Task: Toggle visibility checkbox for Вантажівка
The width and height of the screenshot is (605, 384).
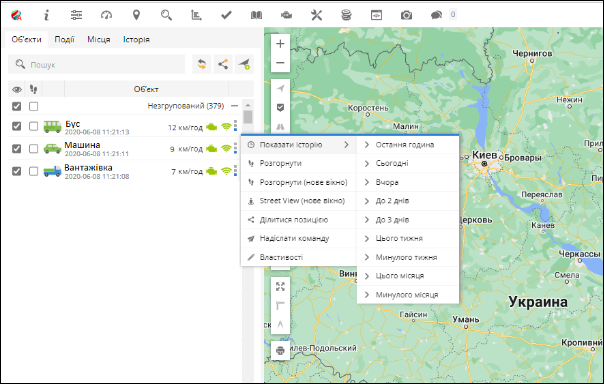Action: 17,171
